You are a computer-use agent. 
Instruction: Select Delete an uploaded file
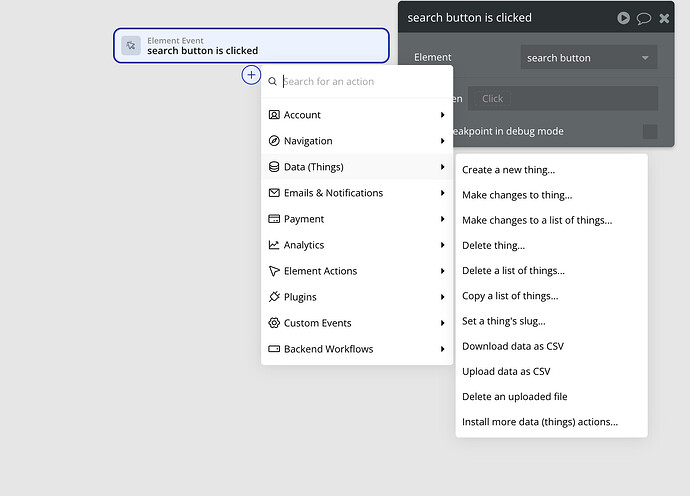tap(514, 397)
